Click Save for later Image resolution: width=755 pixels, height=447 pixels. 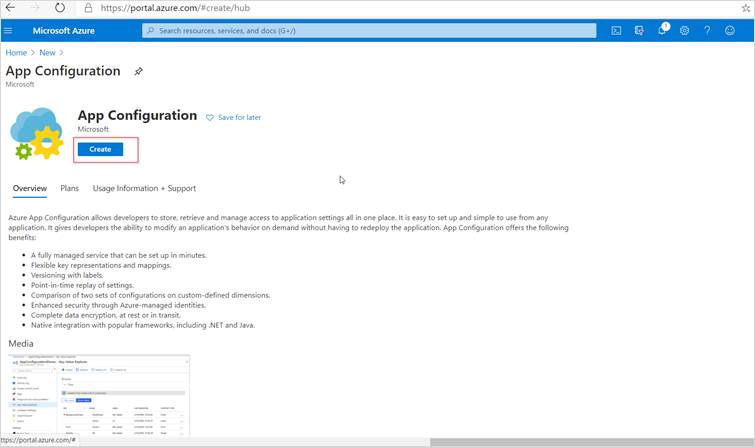234,117
